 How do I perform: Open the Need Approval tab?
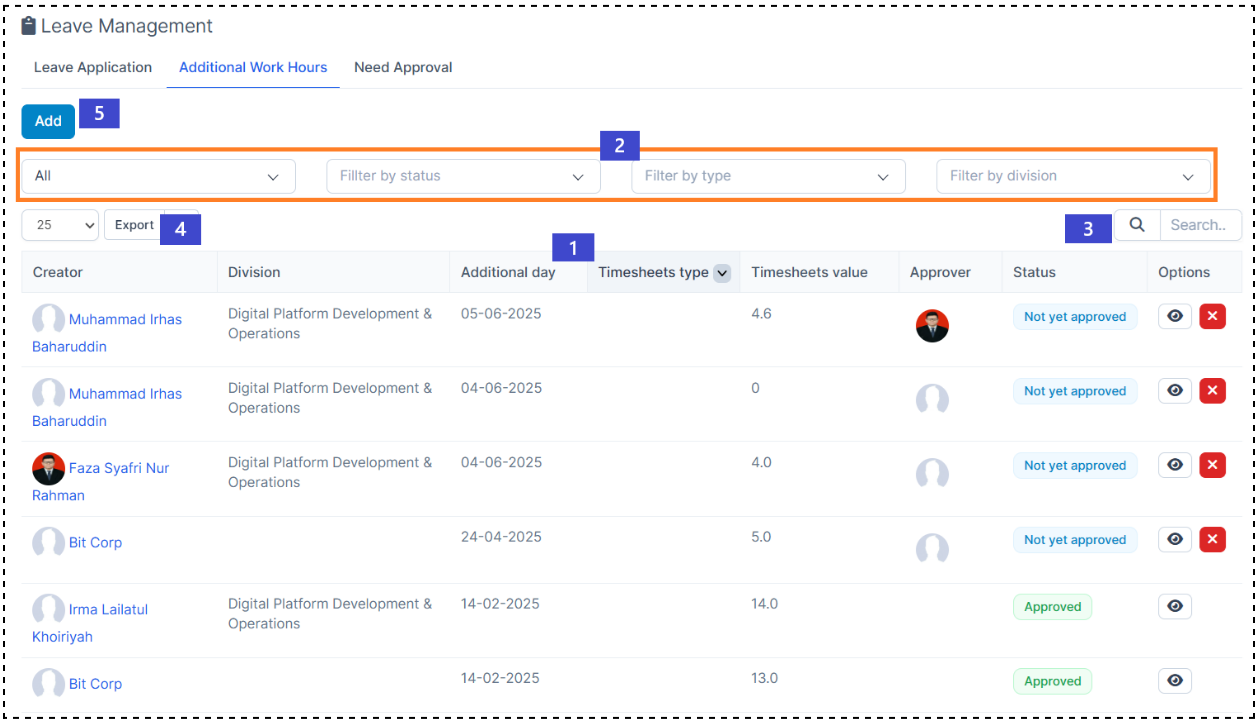coord(403,68)
